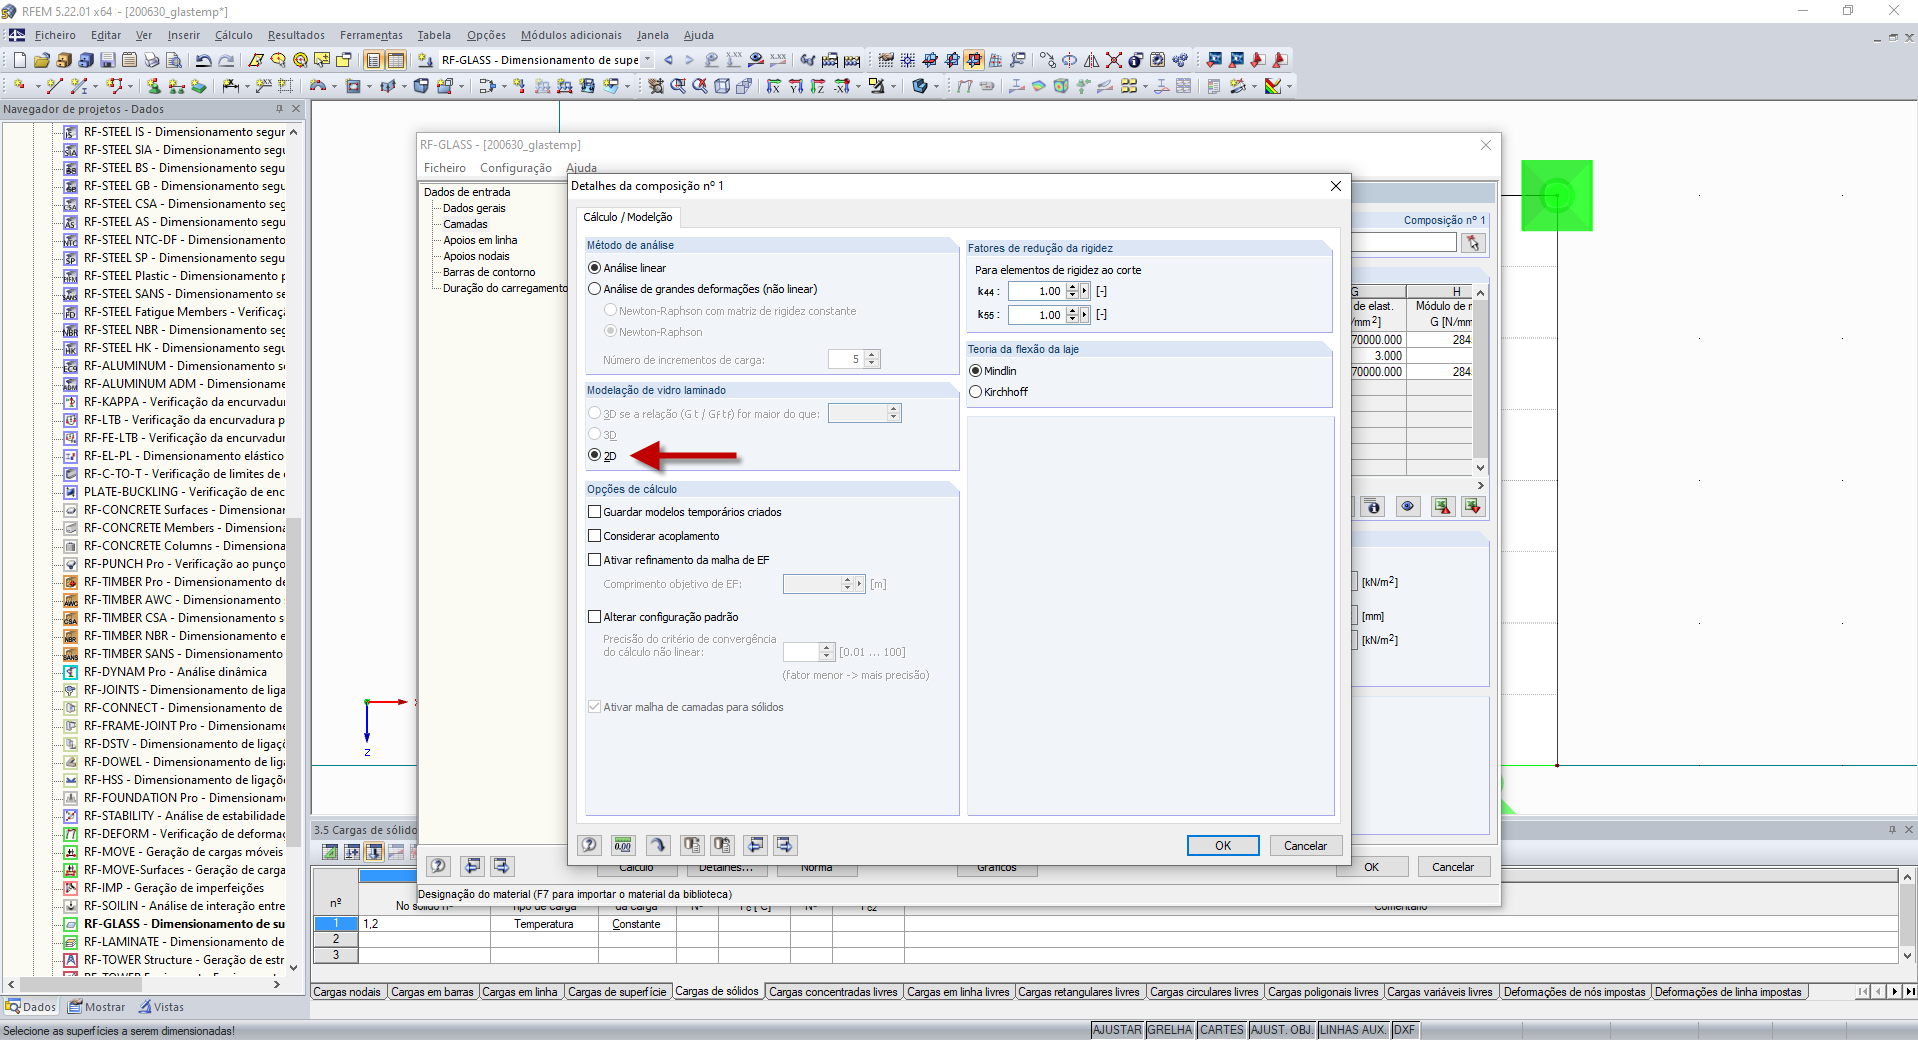
Task: Select the 2D laminated glass modeling option
Action: (x=603, y=456)
